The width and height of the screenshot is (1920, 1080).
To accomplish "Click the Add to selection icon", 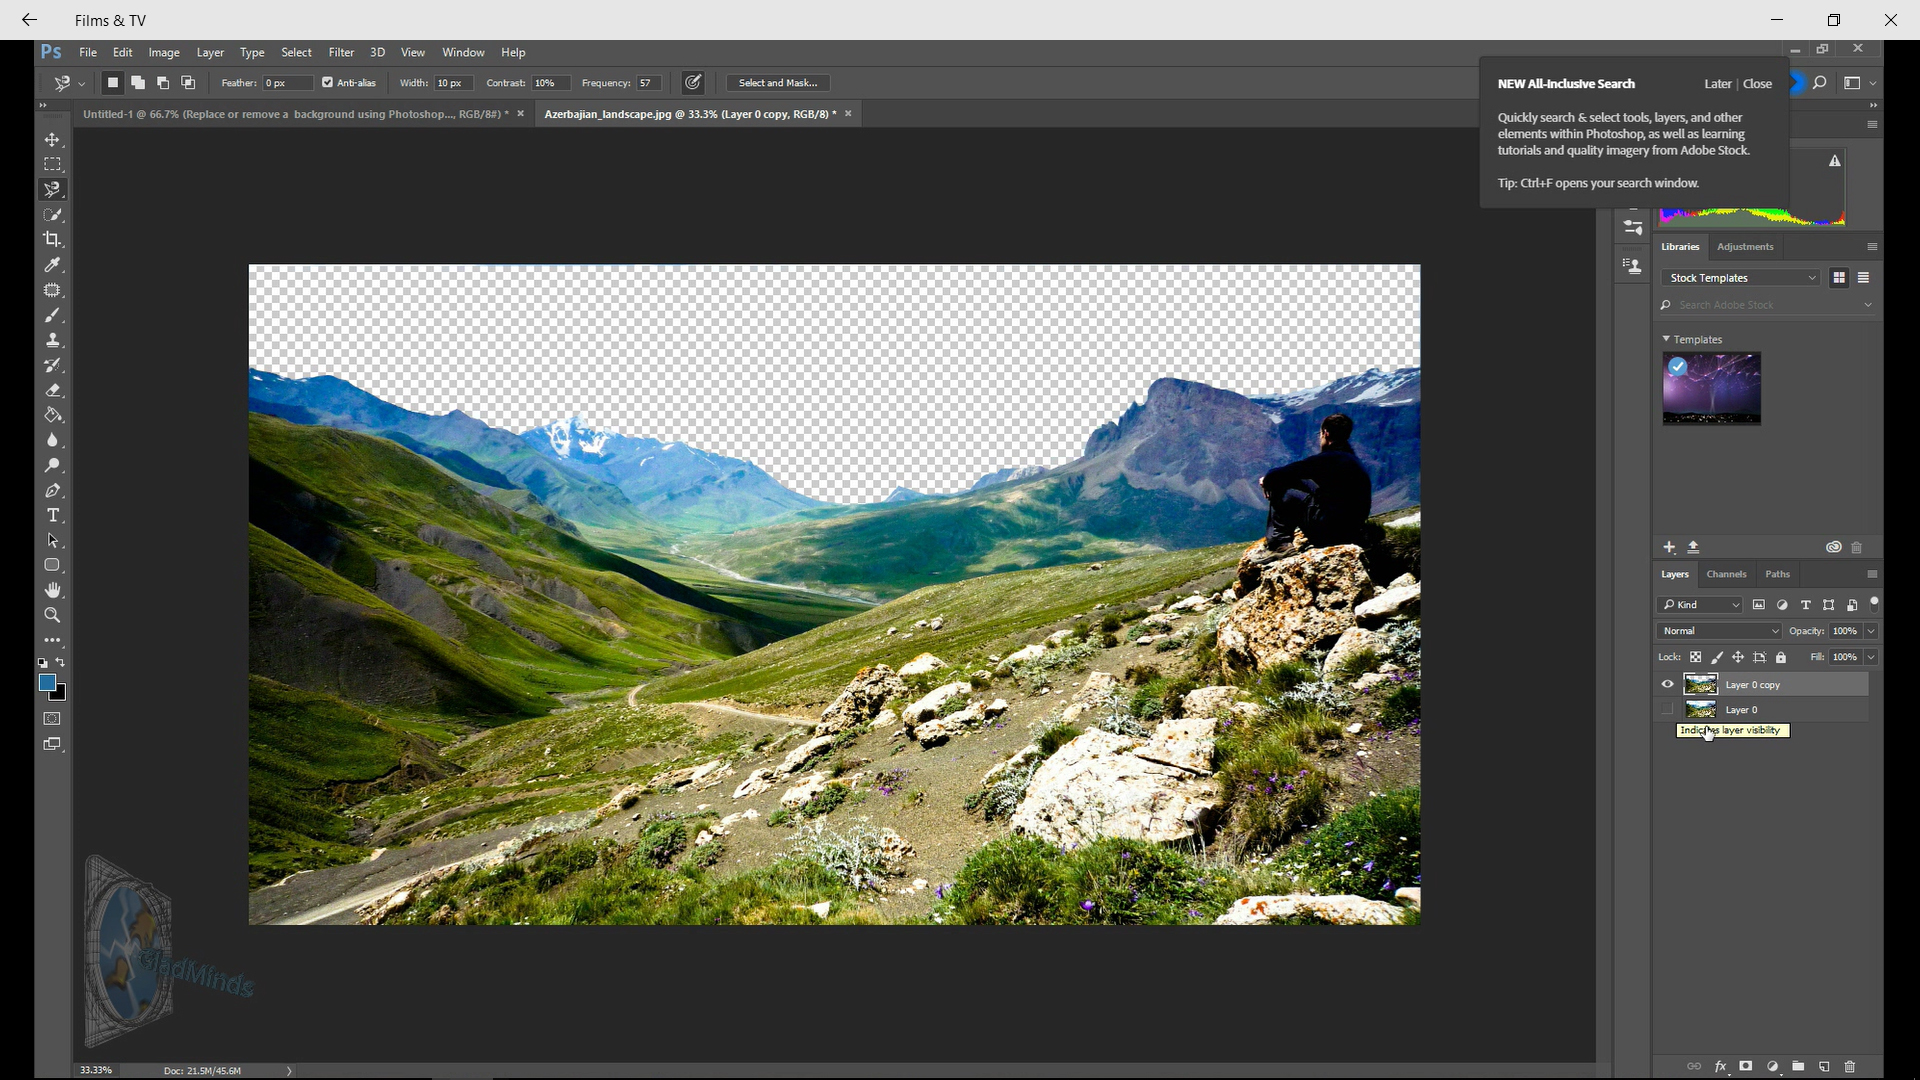I will [138, 83].
